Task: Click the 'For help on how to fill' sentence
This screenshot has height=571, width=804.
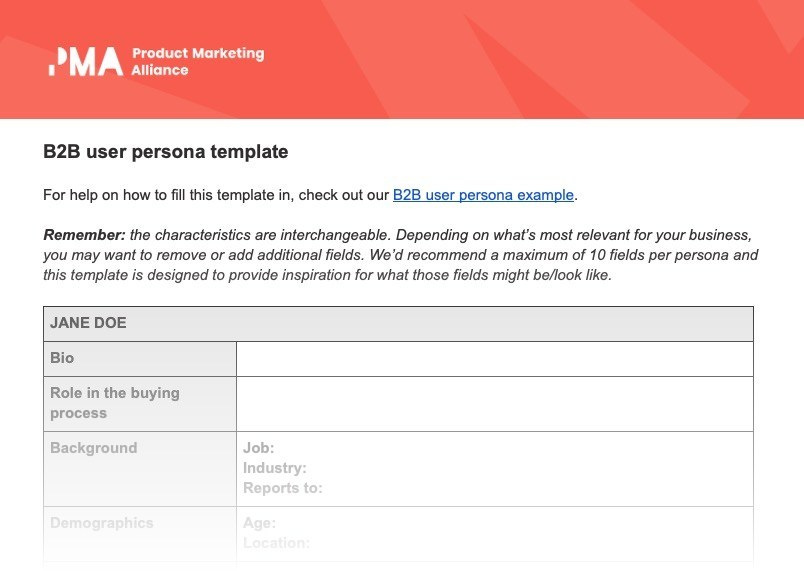Action: click(x=310, y=195)
